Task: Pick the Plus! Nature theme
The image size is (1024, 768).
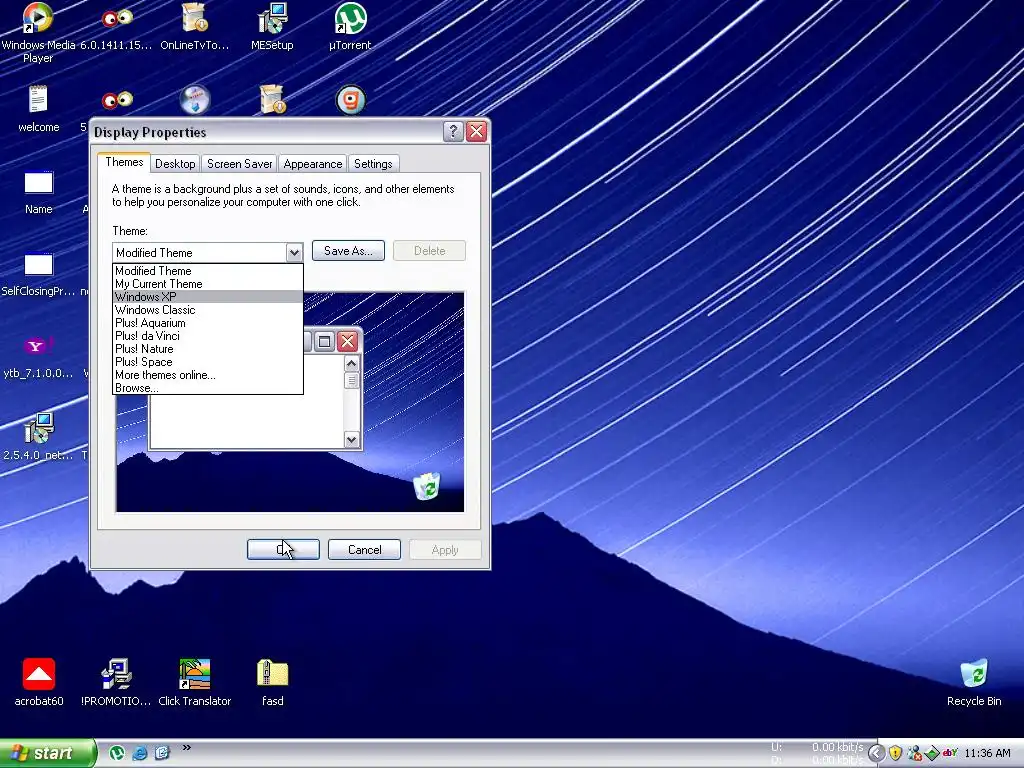Action: [208, 349]
